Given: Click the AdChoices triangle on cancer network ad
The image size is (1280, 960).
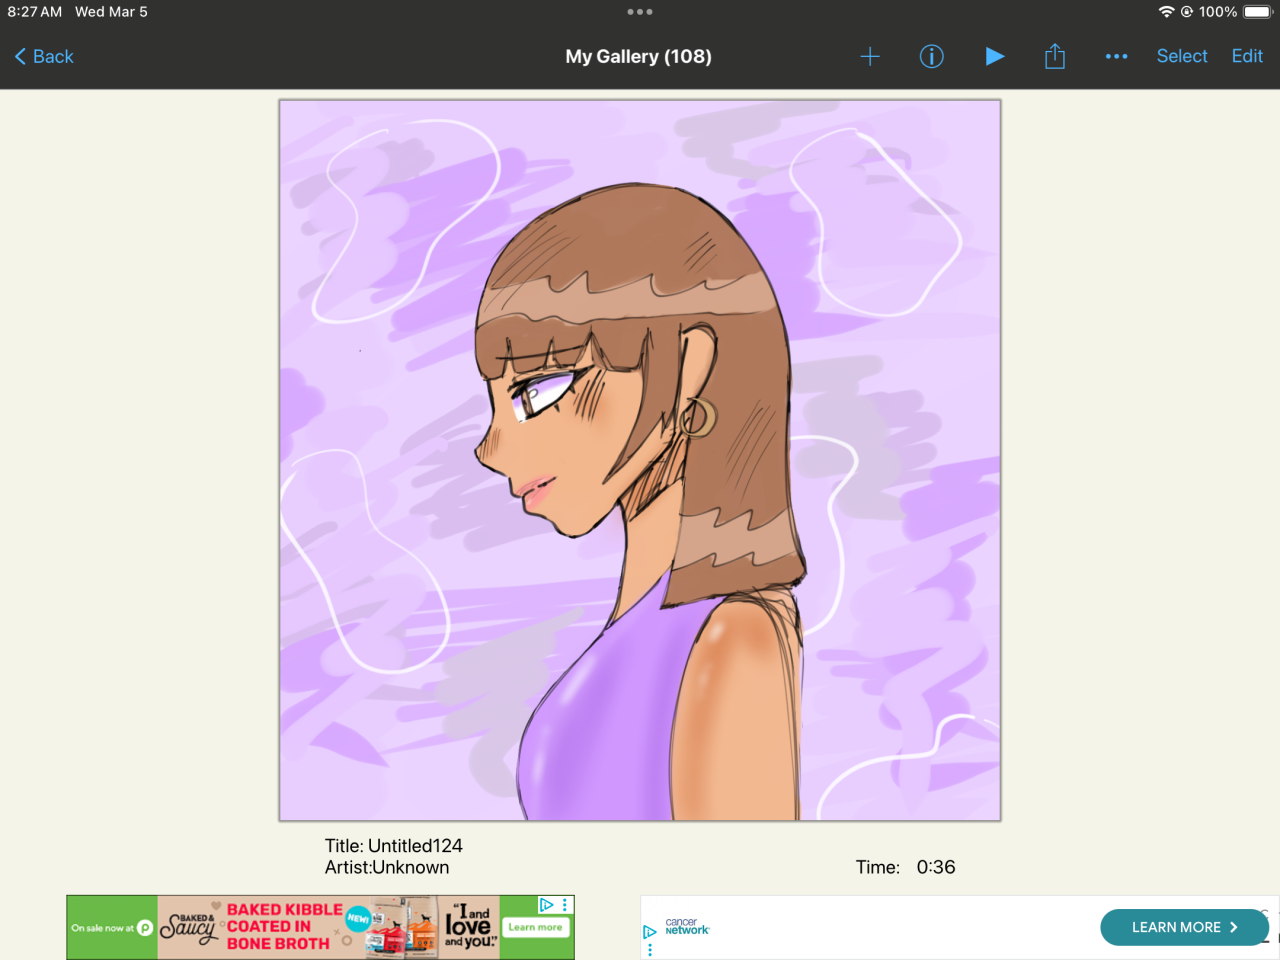Looking at the screenshot, I should click(650, 932).
